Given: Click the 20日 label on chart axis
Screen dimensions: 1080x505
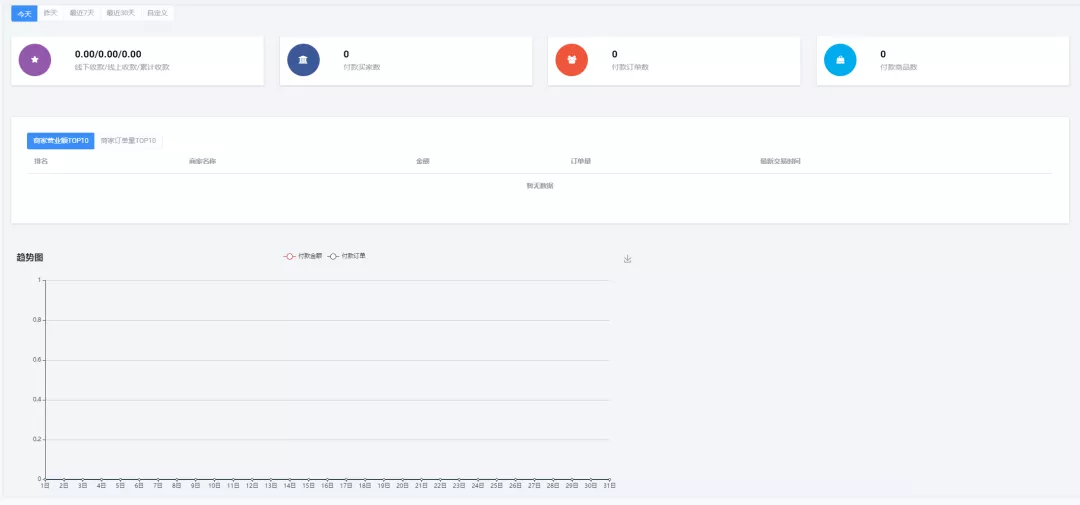Looking at the screenshot, I should (x=402, y=486).
